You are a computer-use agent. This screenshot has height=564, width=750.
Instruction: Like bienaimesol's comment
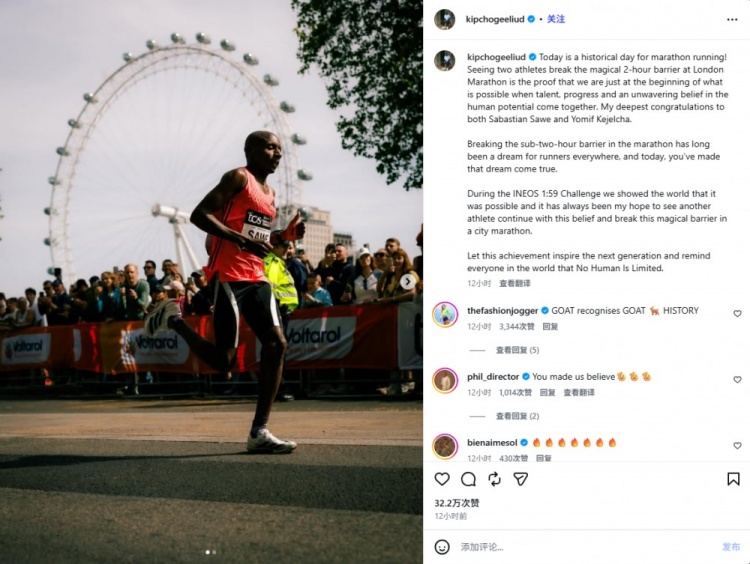[737, 446]
